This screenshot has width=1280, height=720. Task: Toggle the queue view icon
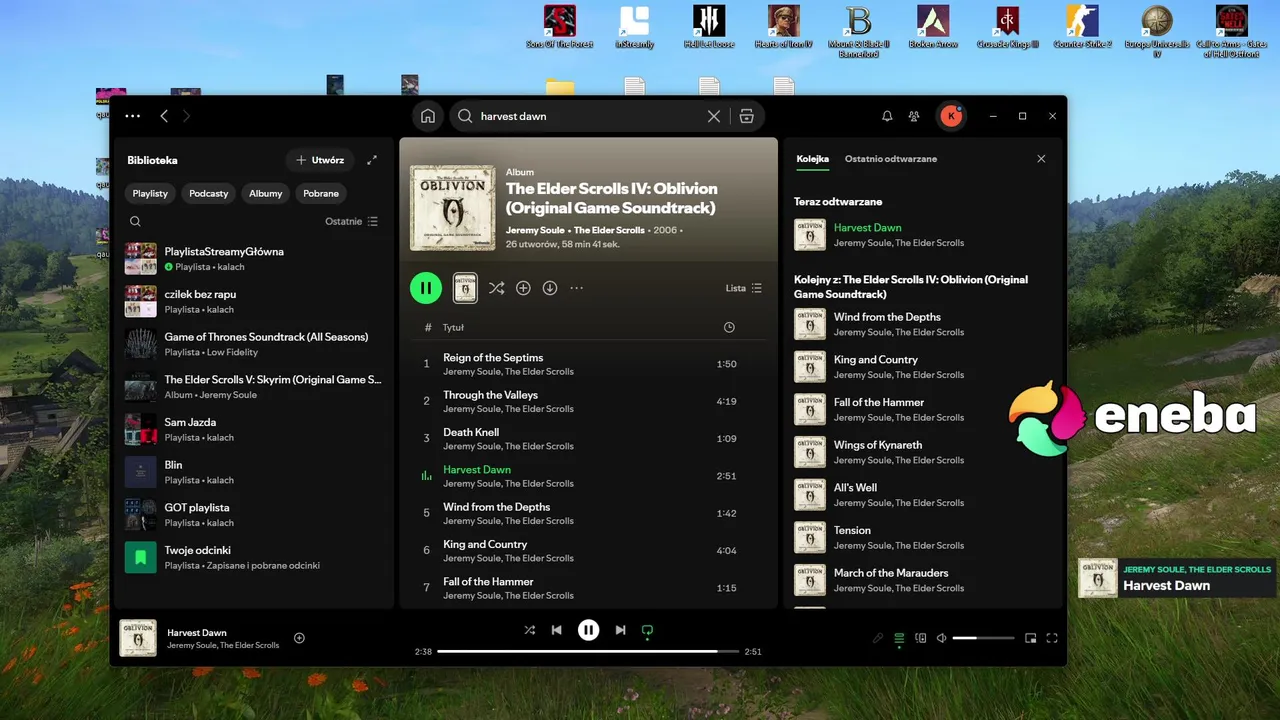pyautogui.click(x=899, y=638)
